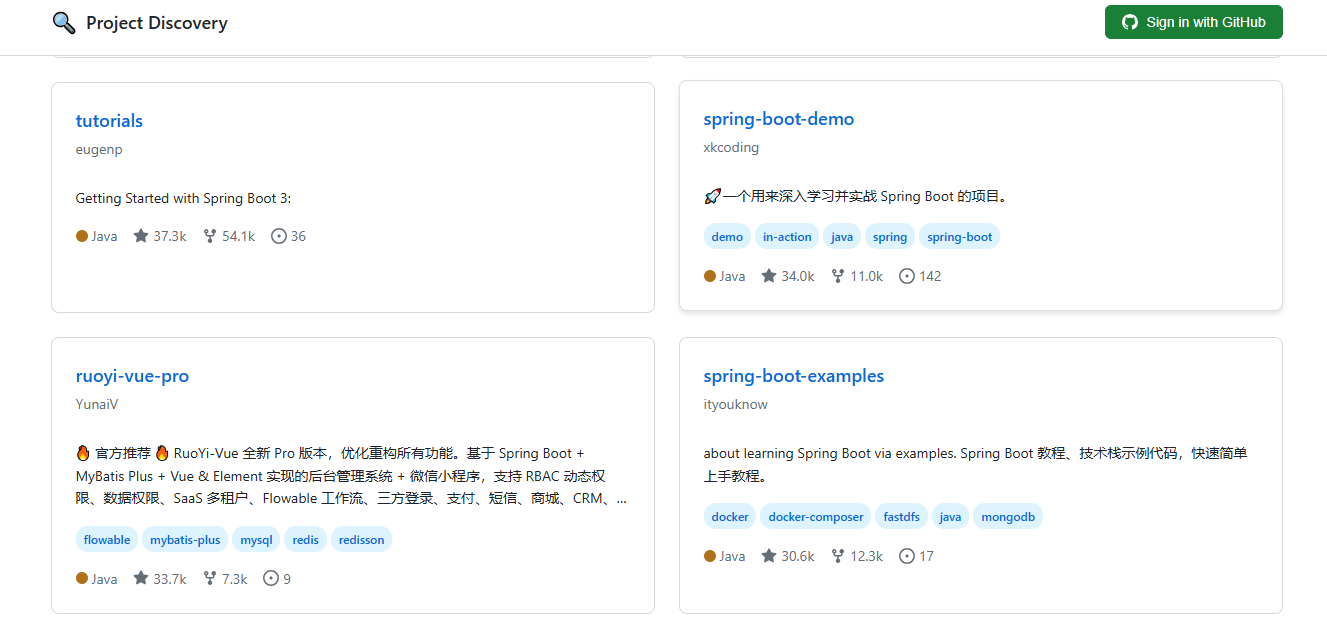Click the Java language dot in tutorials card

click(x=82, y=236)
